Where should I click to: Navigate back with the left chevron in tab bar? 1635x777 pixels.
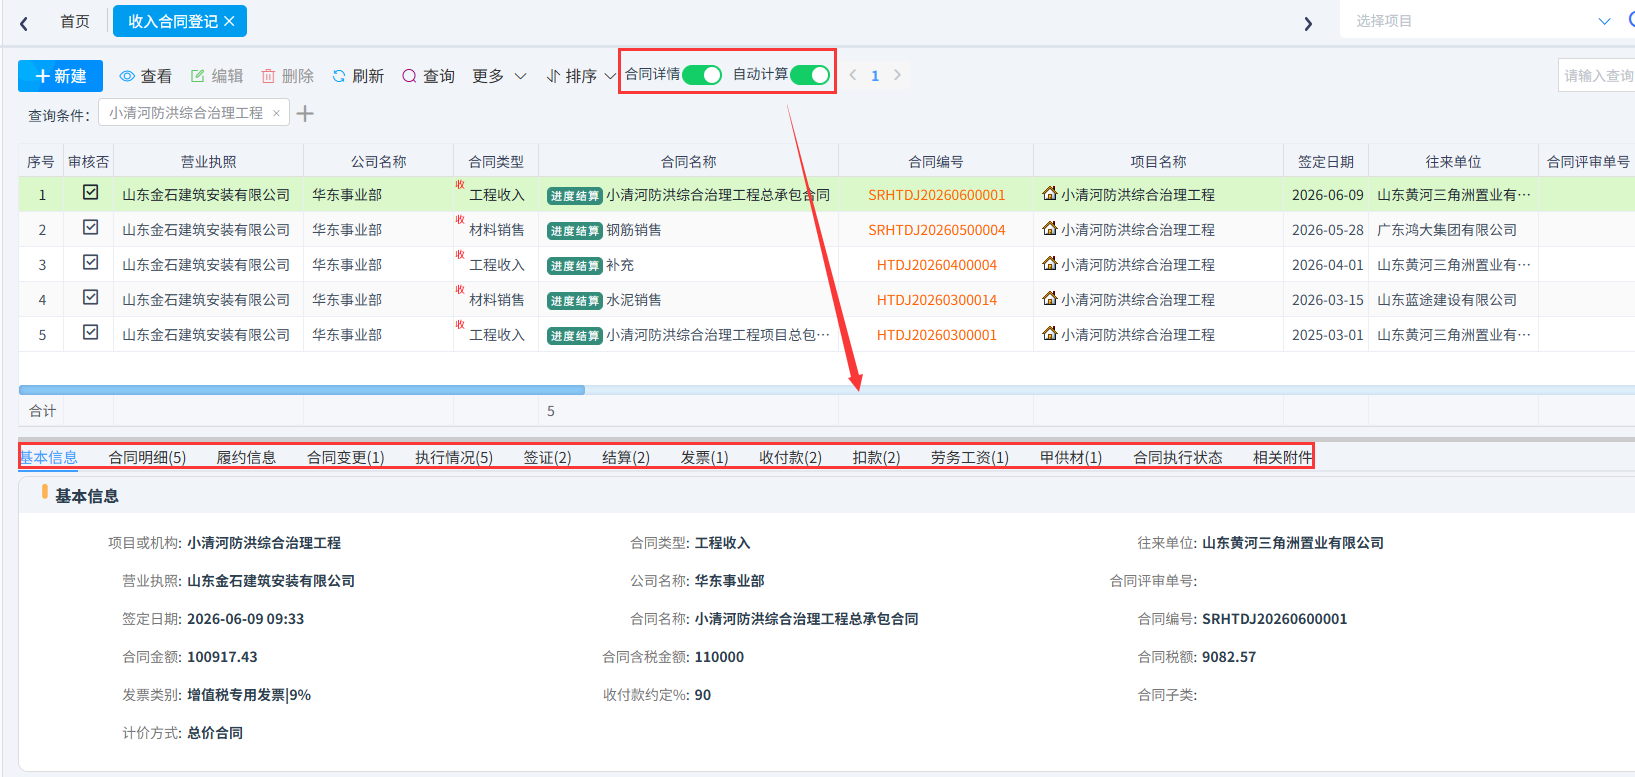[x=24, y=23]
